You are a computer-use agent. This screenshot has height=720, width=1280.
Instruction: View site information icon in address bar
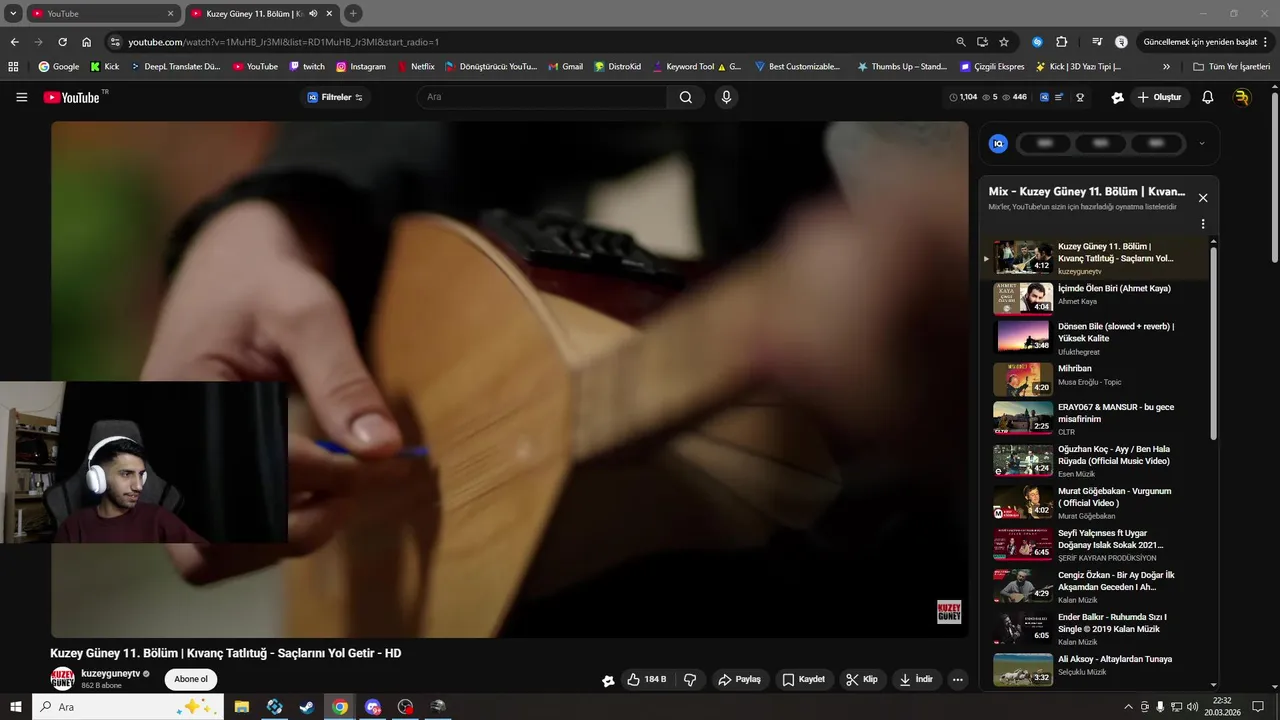pyautogui.click(x=115, y=42)
